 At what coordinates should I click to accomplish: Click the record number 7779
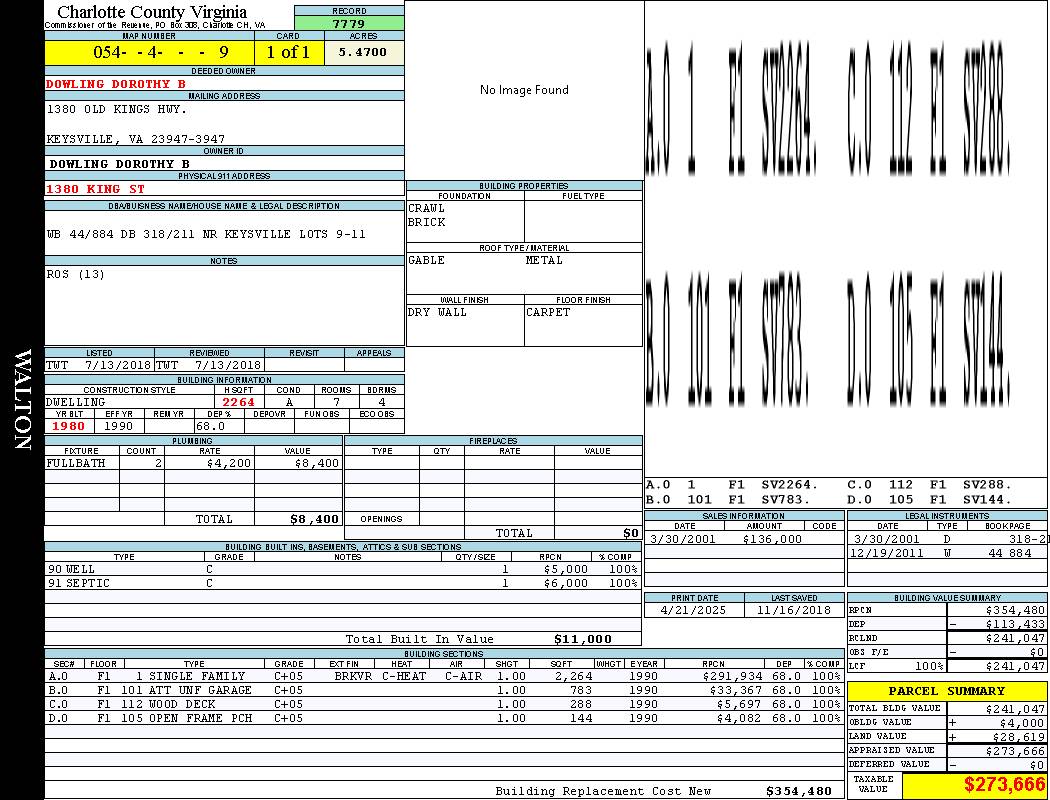[x=349, y=23]
